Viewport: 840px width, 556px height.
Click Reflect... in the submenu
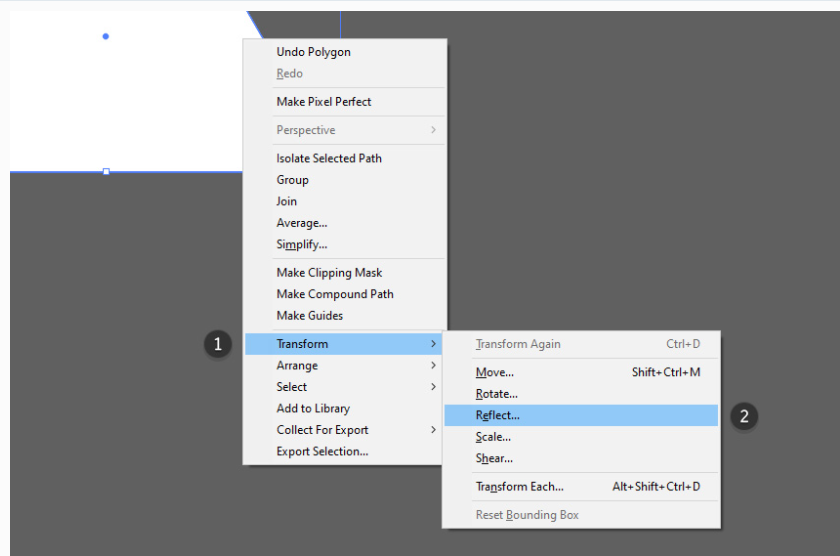point(498,415)
